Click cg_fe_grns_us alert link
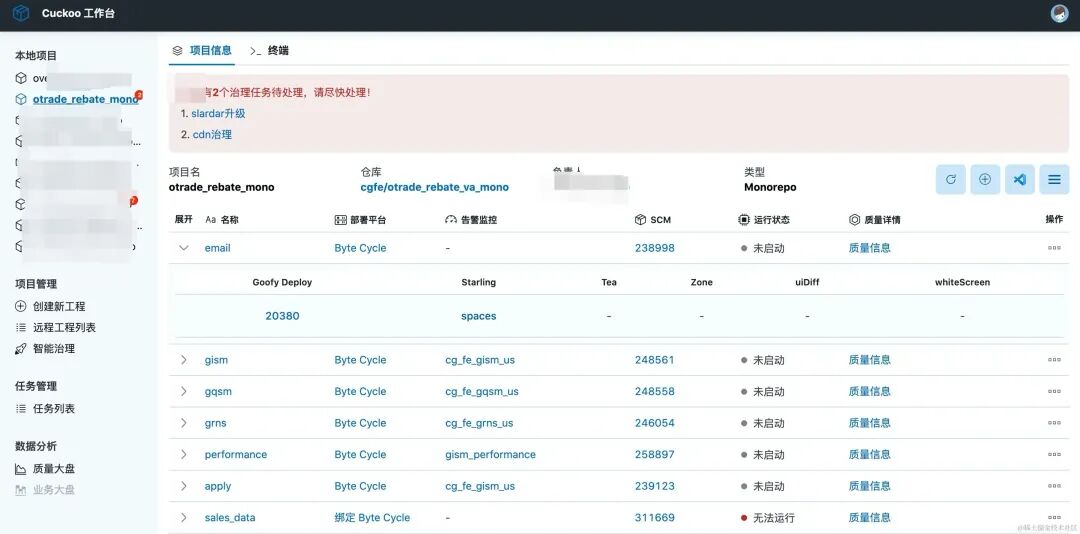The image size is (1080, 534). [479, 423]
